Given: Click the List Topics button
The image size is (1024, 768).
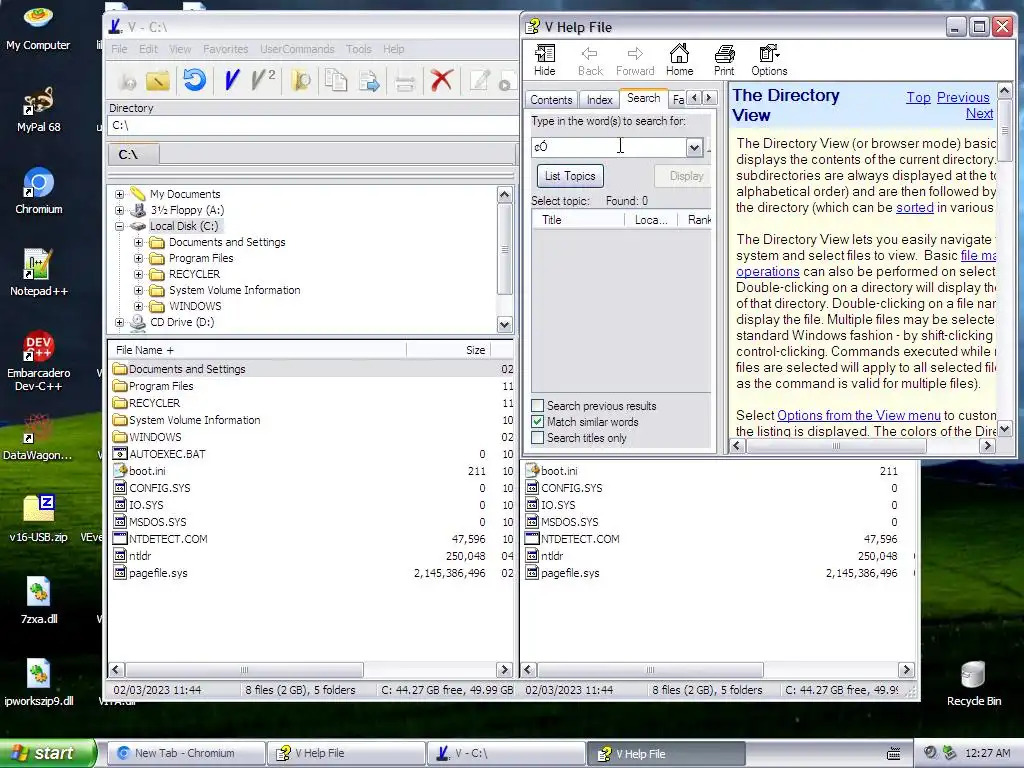Looking at the screenshot, I should [570, 176].
